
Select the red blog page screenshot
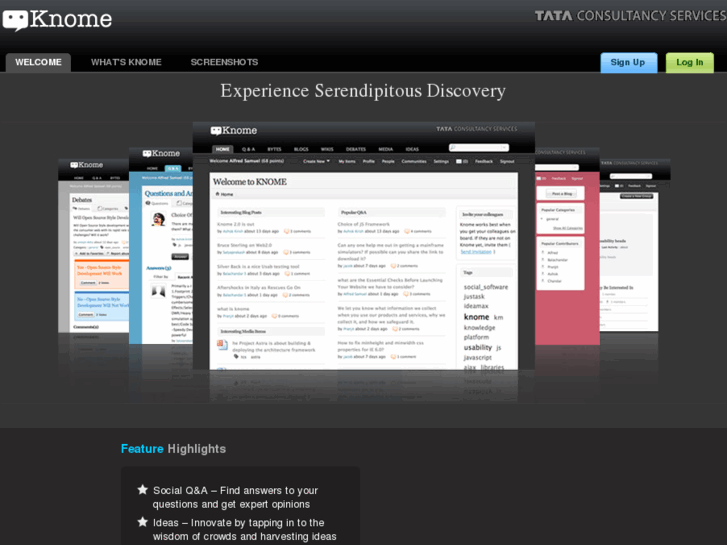[567, 246]
